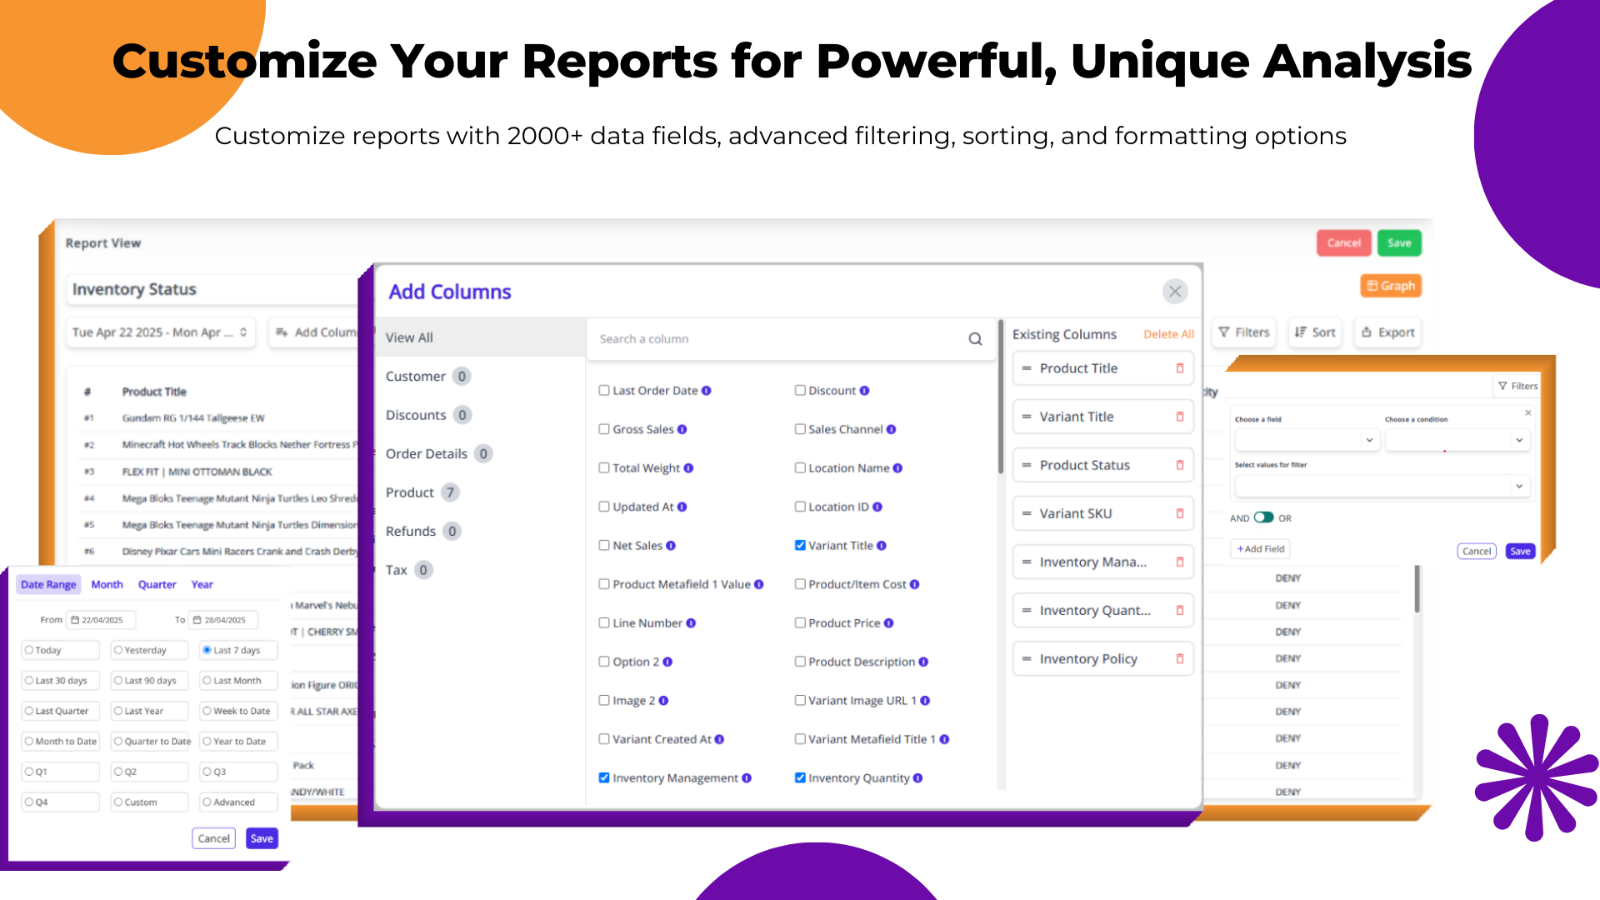Close the filter panel with X icon
Viewport: 1600px width, 900px height.
click(x=1528, y=412)
